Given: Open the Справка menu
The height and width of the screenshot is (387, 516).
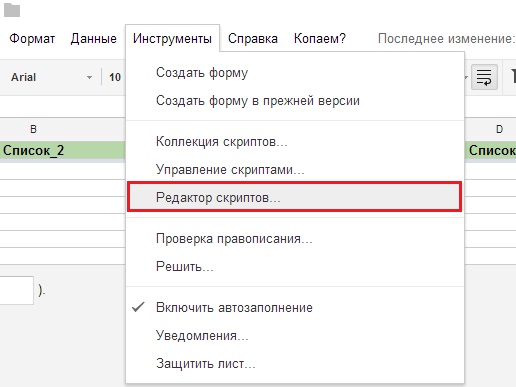Looking at the screenshot, I should point(253,39).
